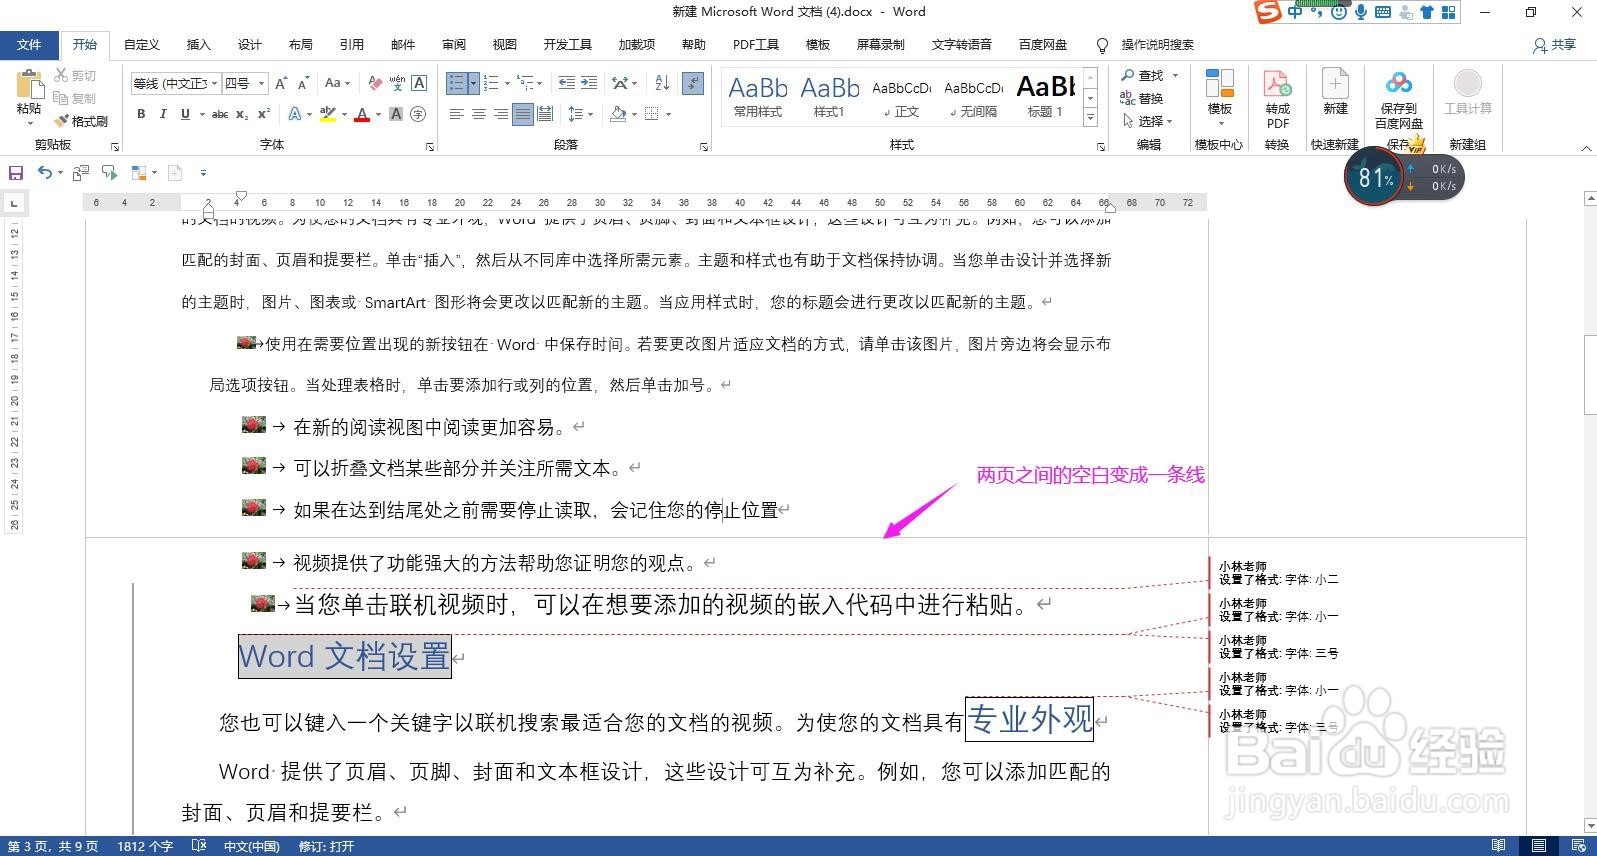The width and height of the screenshot is (1597, 856).
Task: Open the font size dropdown showing 四号
Action: click(261, 83)
